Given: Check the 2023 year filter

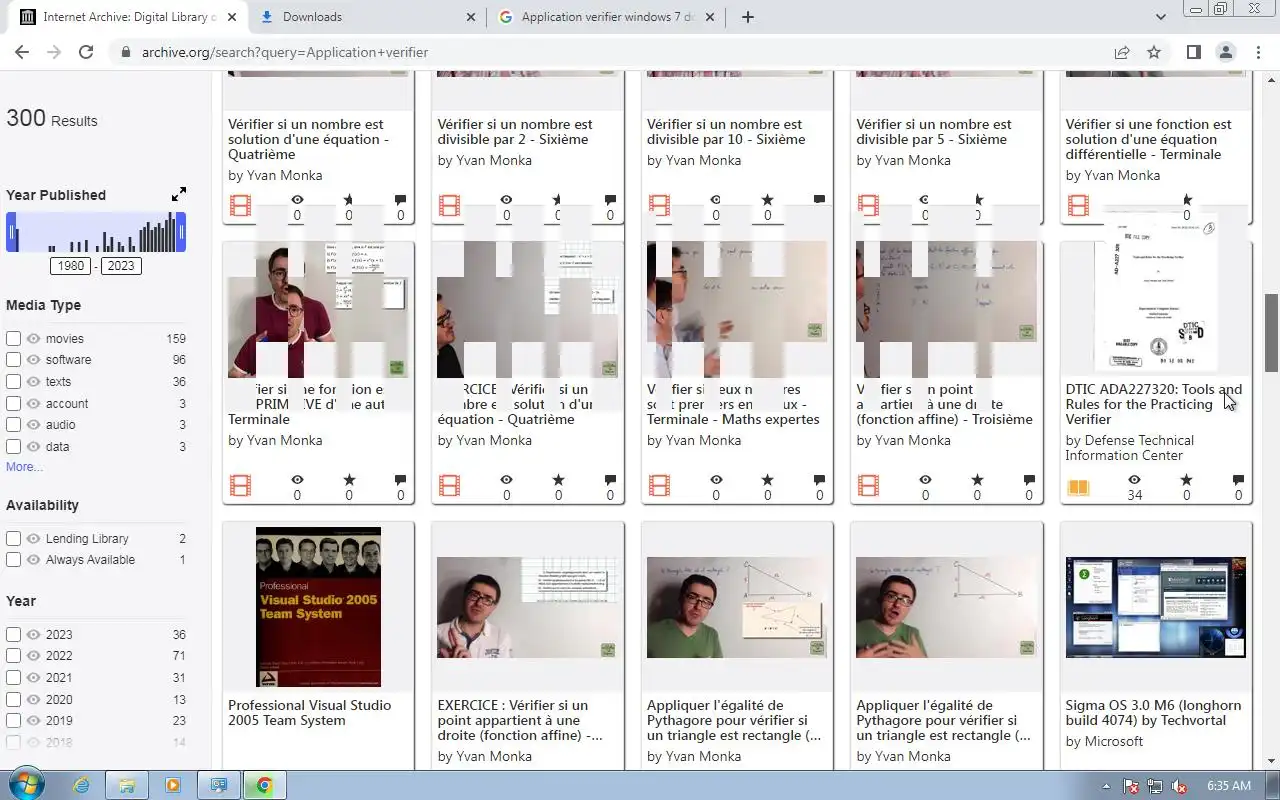Looking at the screenshot, I should pos(13,635).
